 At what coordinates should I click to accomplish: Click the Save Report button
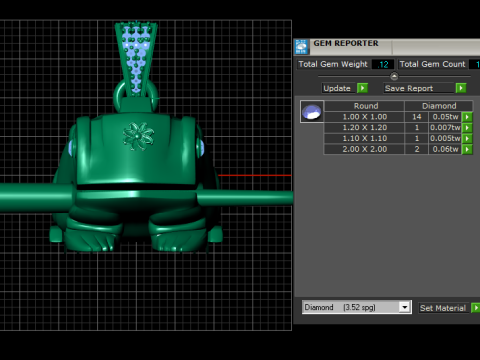(419, 88)
